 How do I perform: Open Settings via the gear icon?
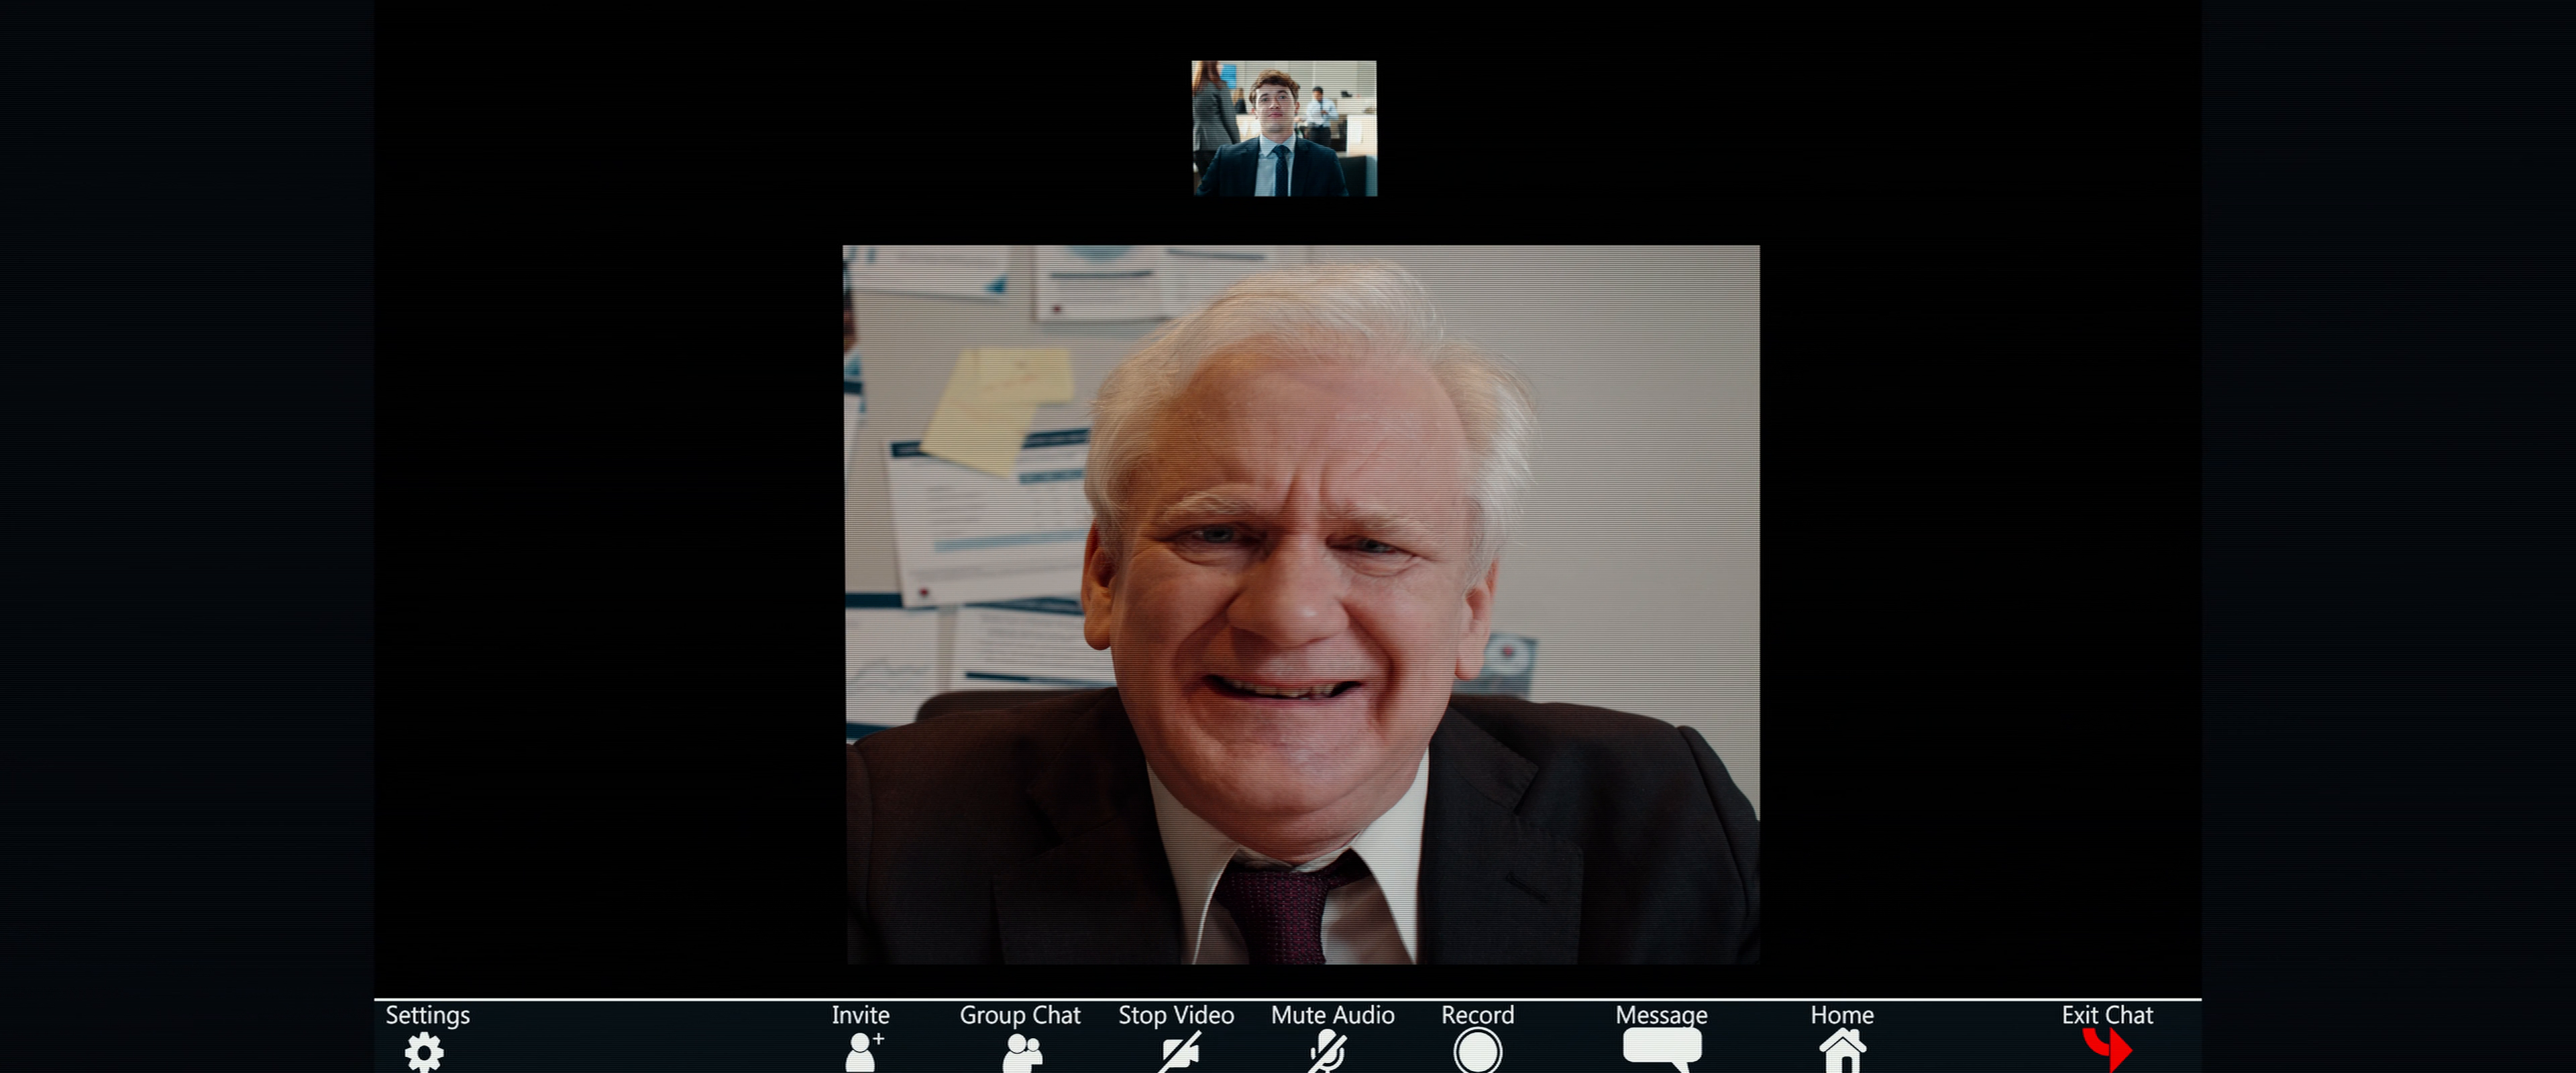424,1052
